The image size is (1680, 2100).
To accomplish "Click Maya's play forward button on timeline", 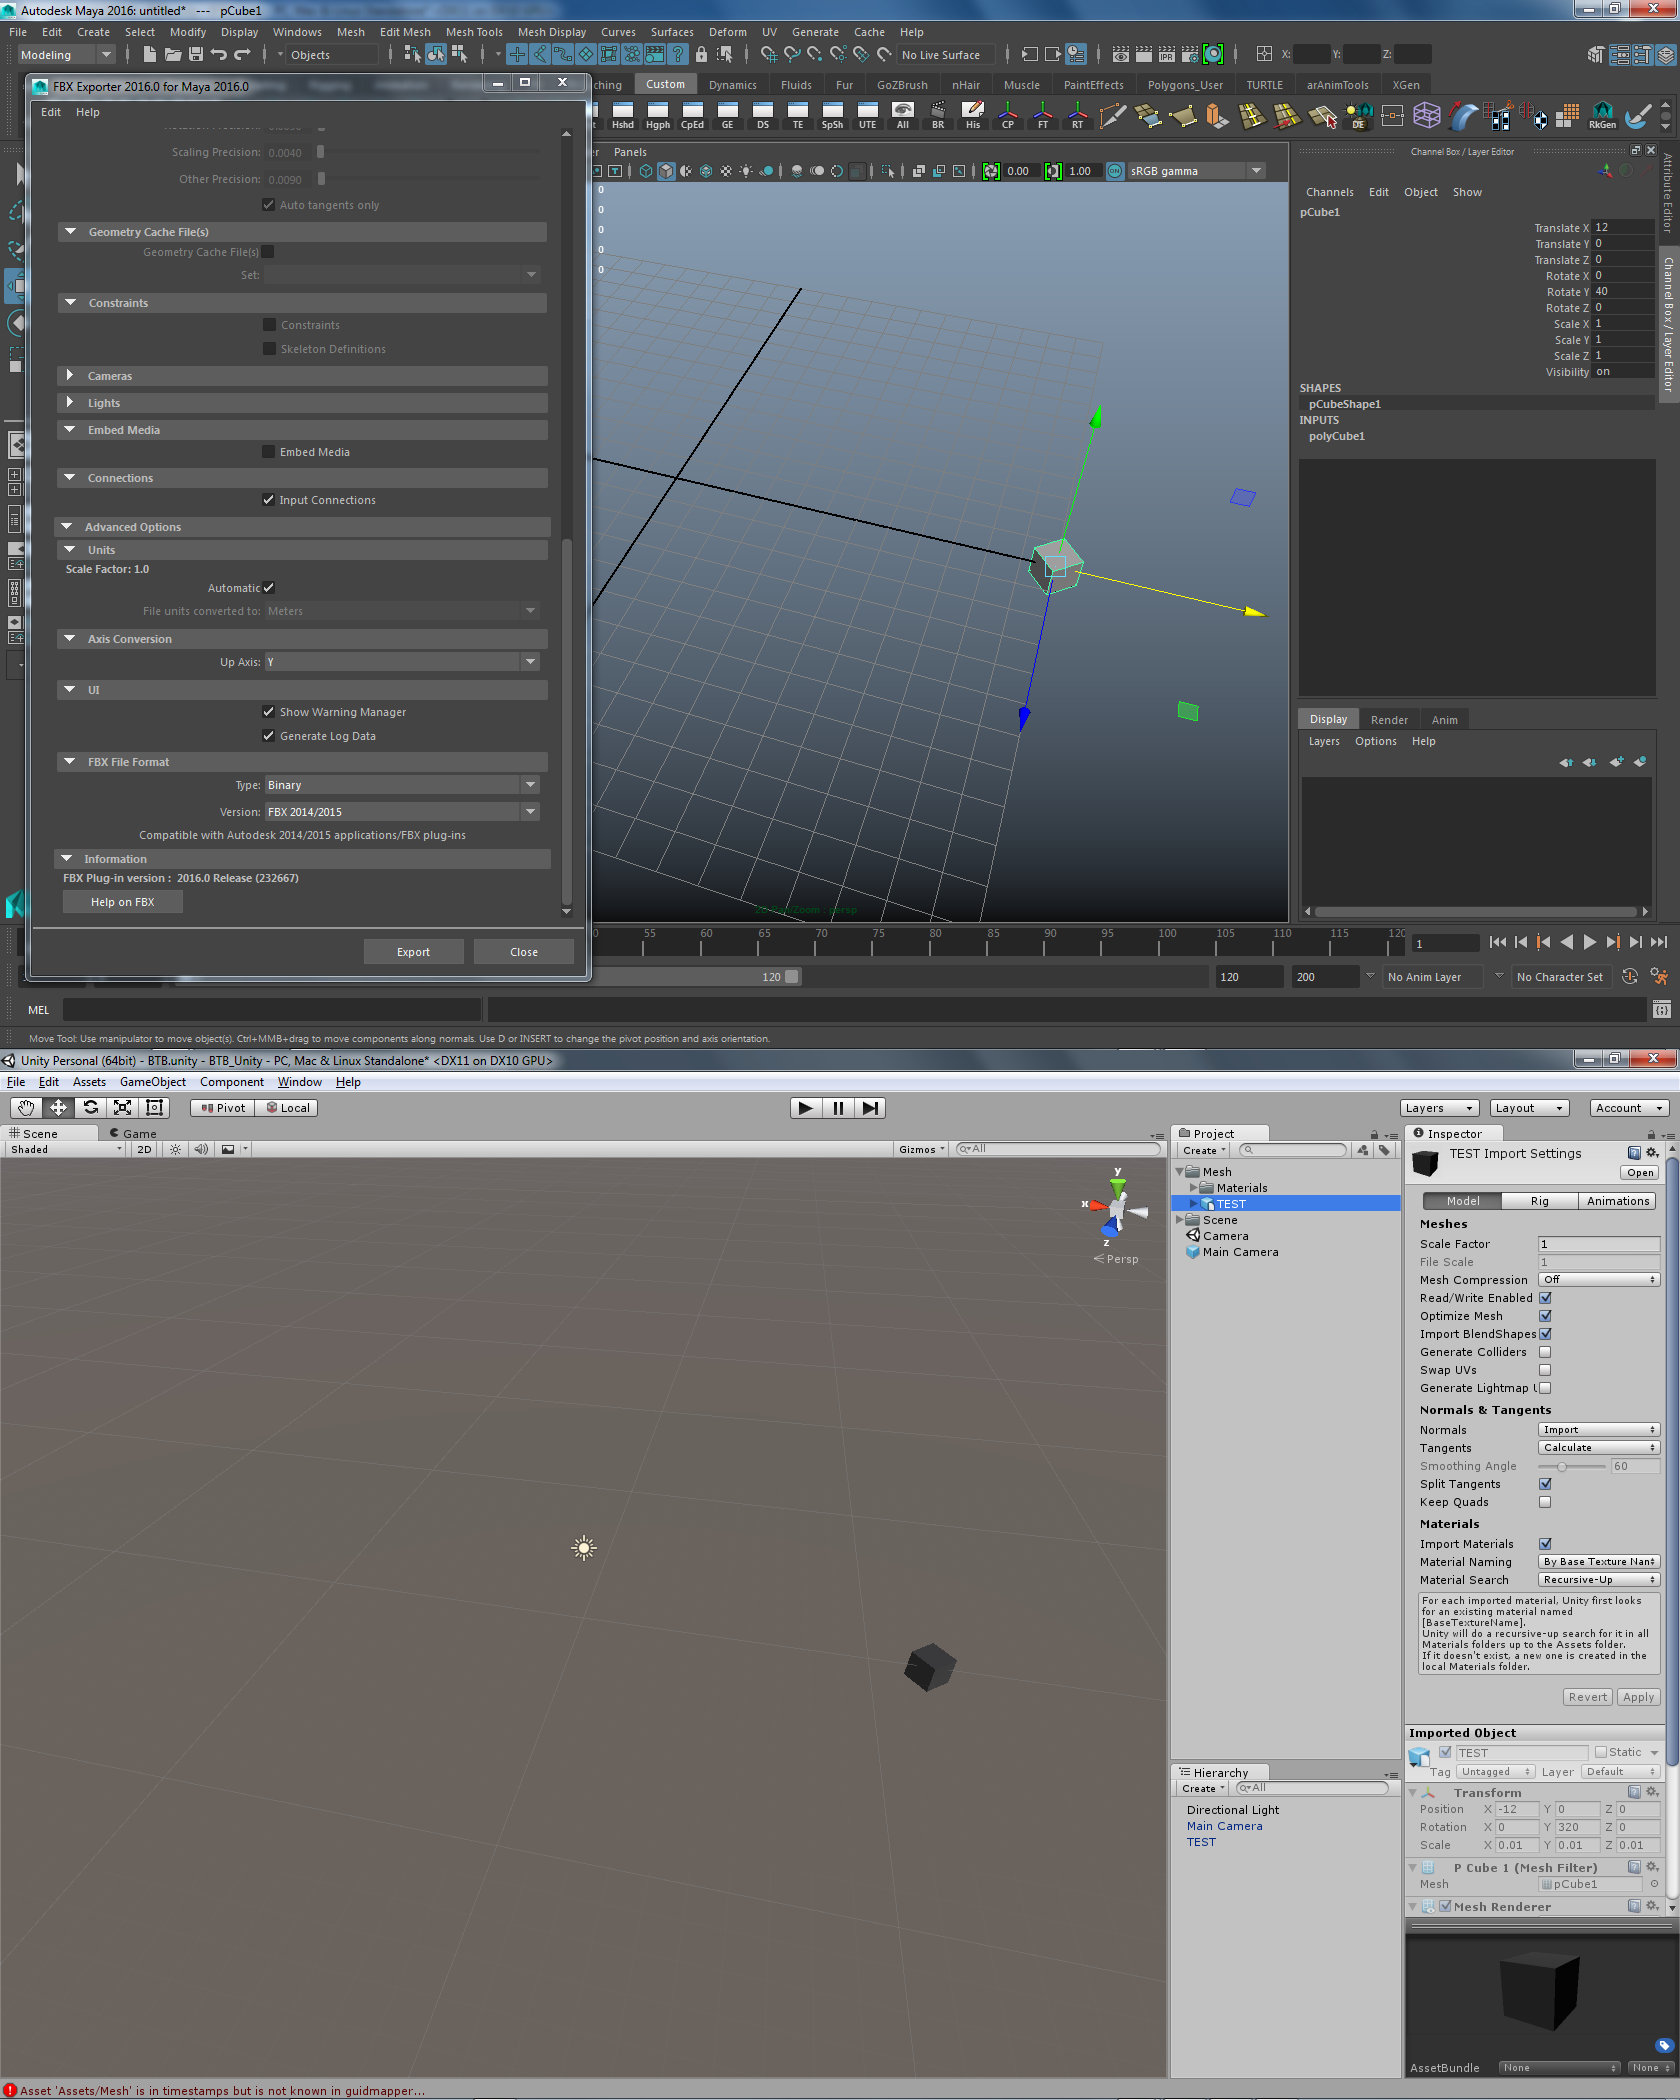I will [x=1589, y=942].
